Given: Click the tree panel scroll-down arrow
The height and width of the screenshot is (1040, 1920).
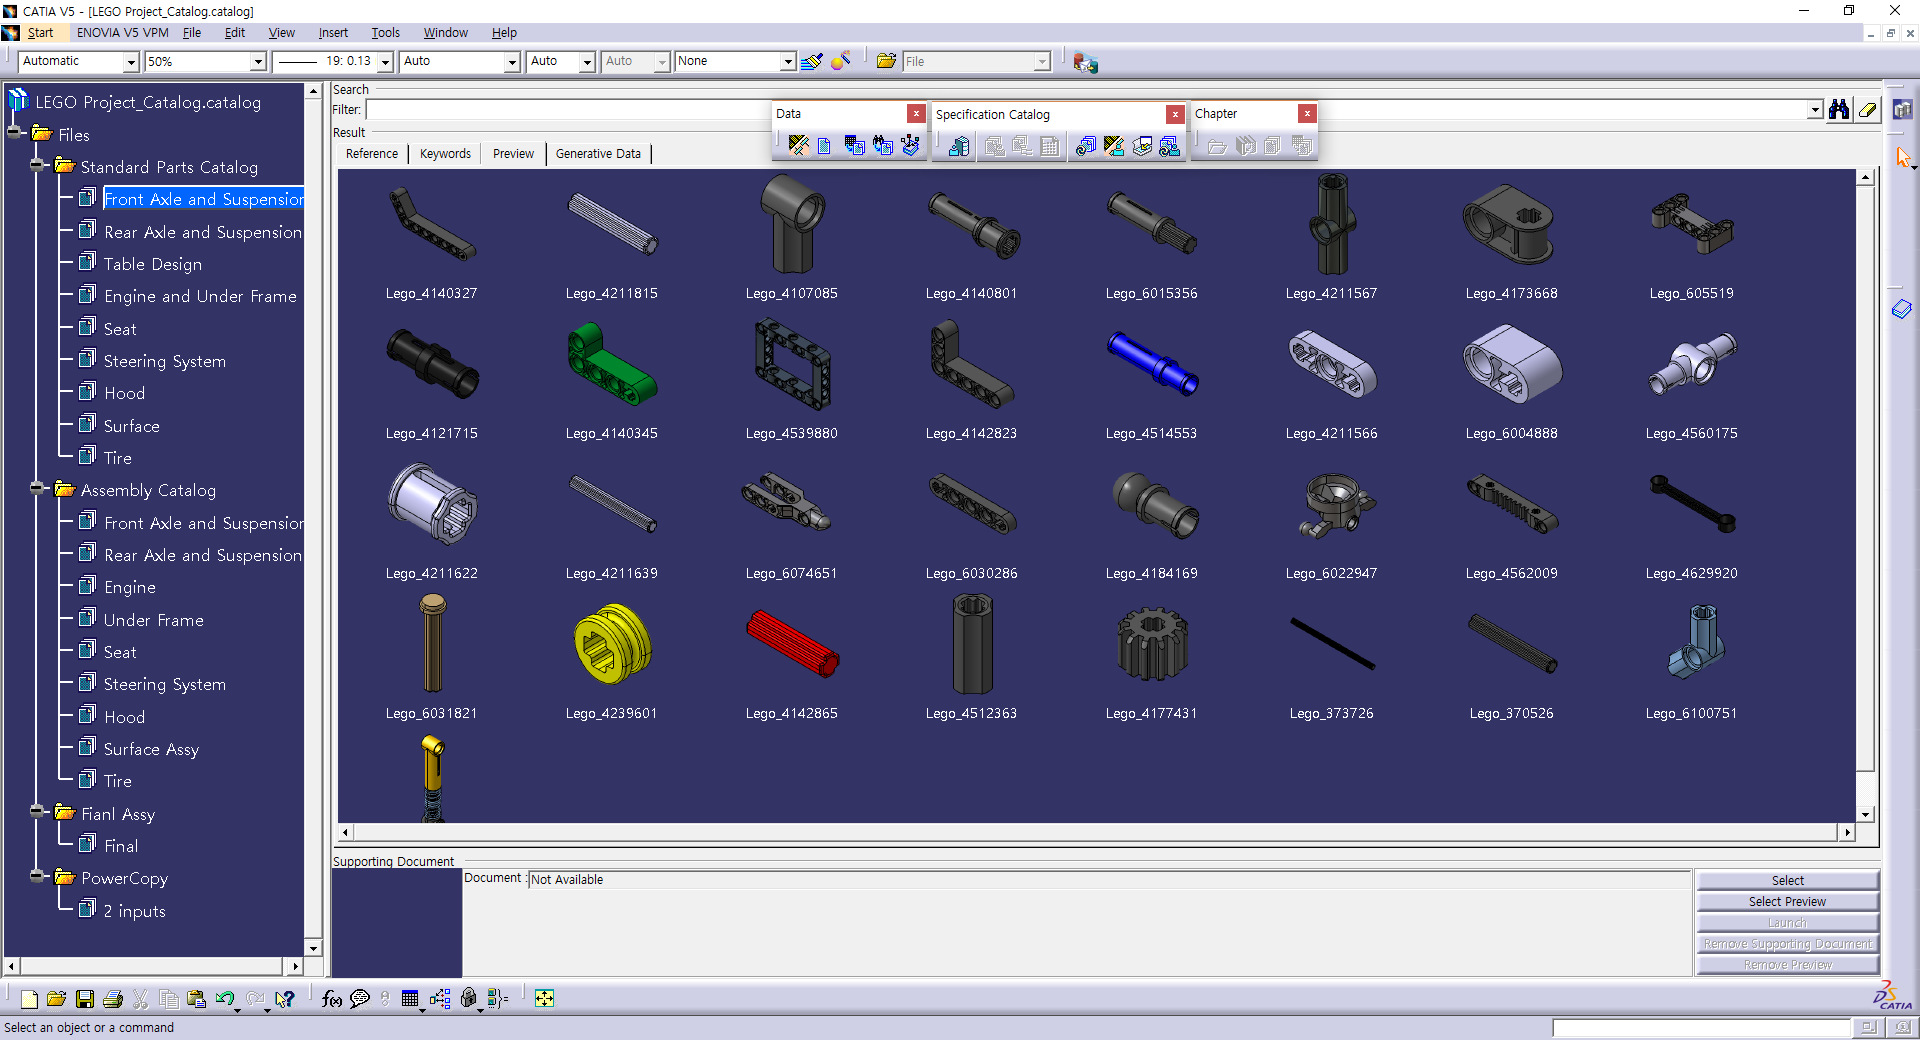Looking at the screenshot, I should 313,948.
